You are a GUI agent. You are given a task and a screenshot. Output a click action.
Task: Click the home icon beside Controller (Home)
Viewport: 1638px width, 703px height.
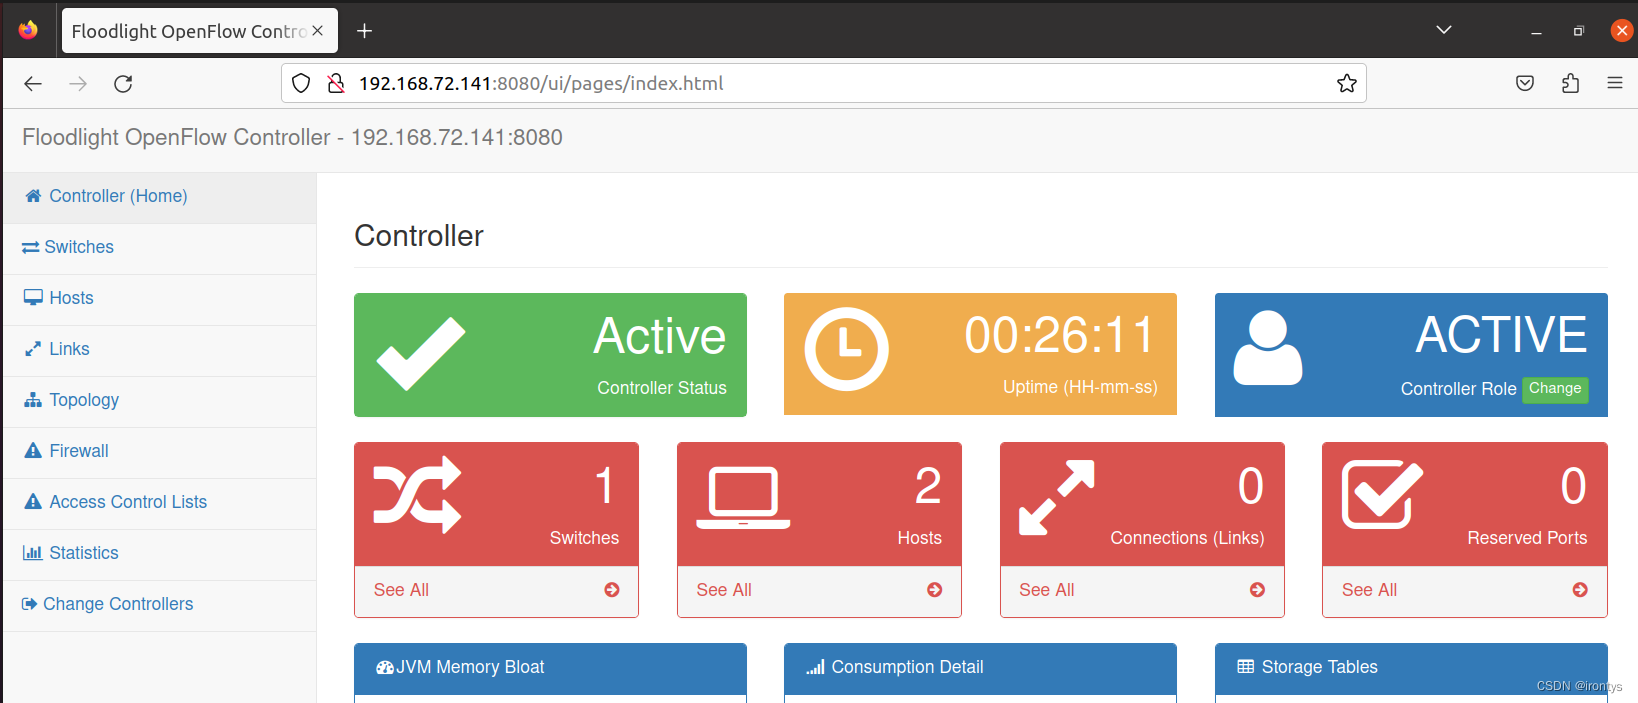pyautogui.click(x=33, y=196)
